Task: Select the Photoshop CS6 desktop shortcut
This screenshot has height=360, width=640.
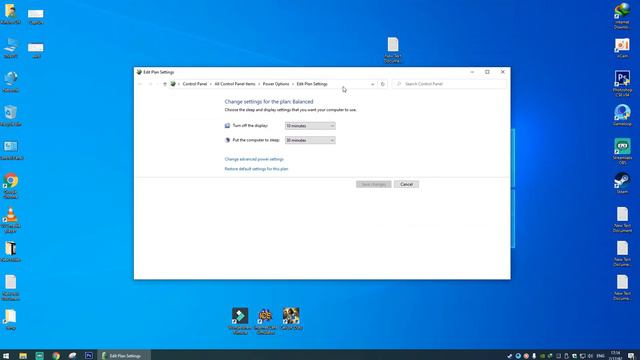Action: pos(622,83)
